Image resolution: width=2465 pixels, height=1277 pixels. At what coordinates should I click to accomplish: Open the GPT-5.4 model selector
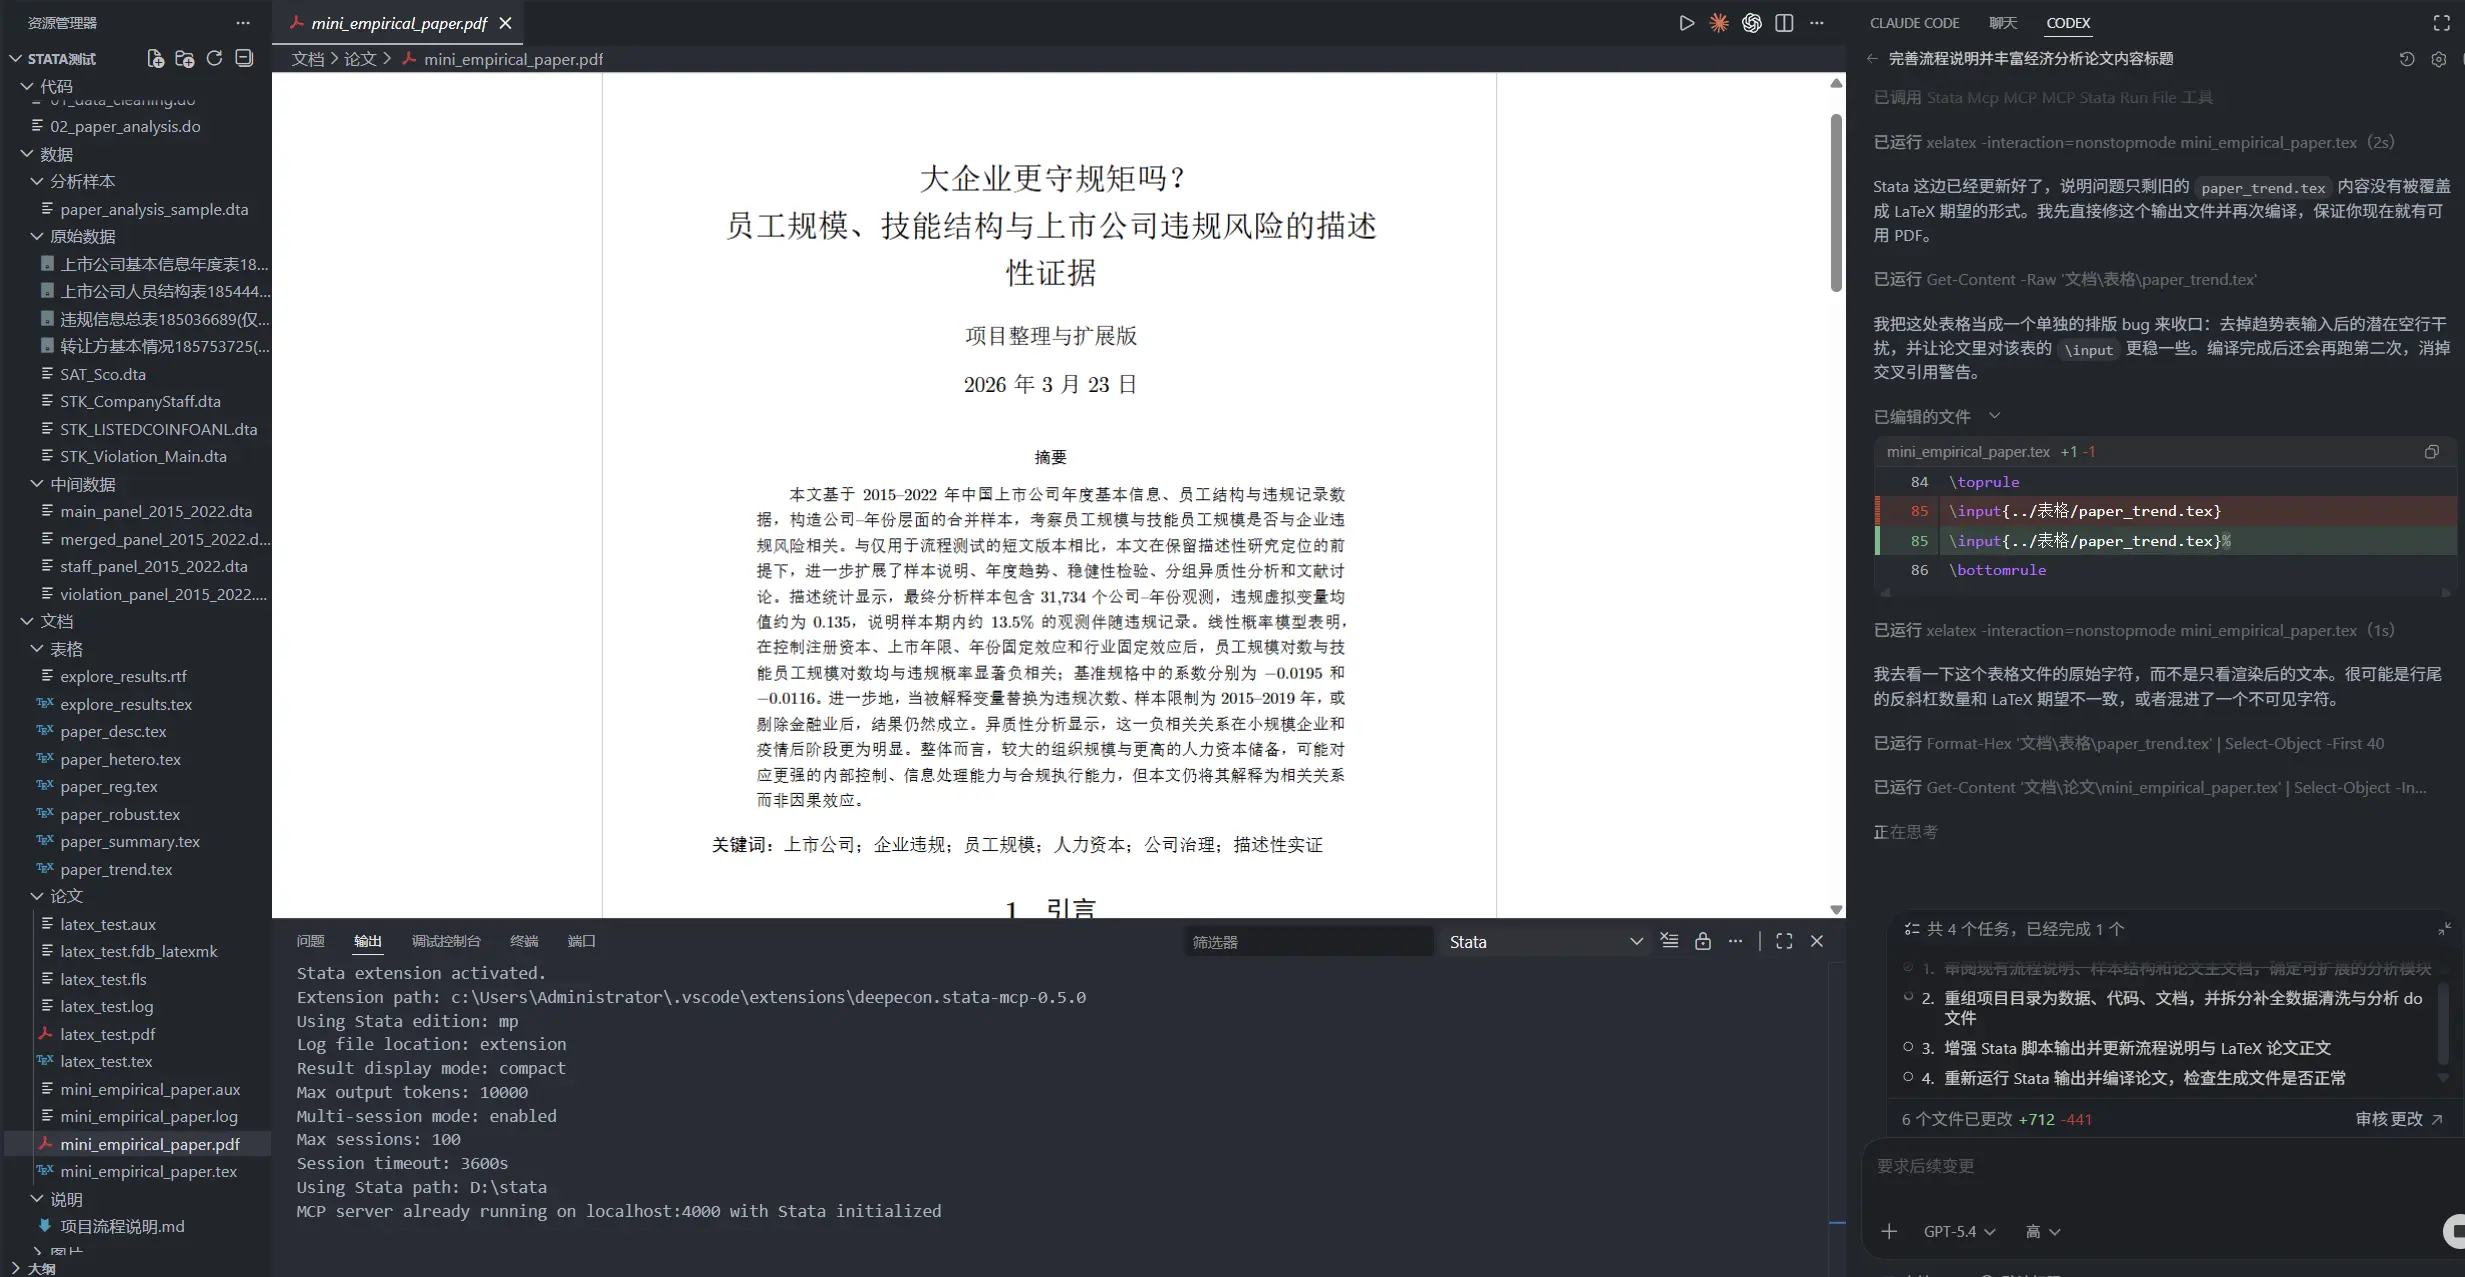point(1958,1231)
